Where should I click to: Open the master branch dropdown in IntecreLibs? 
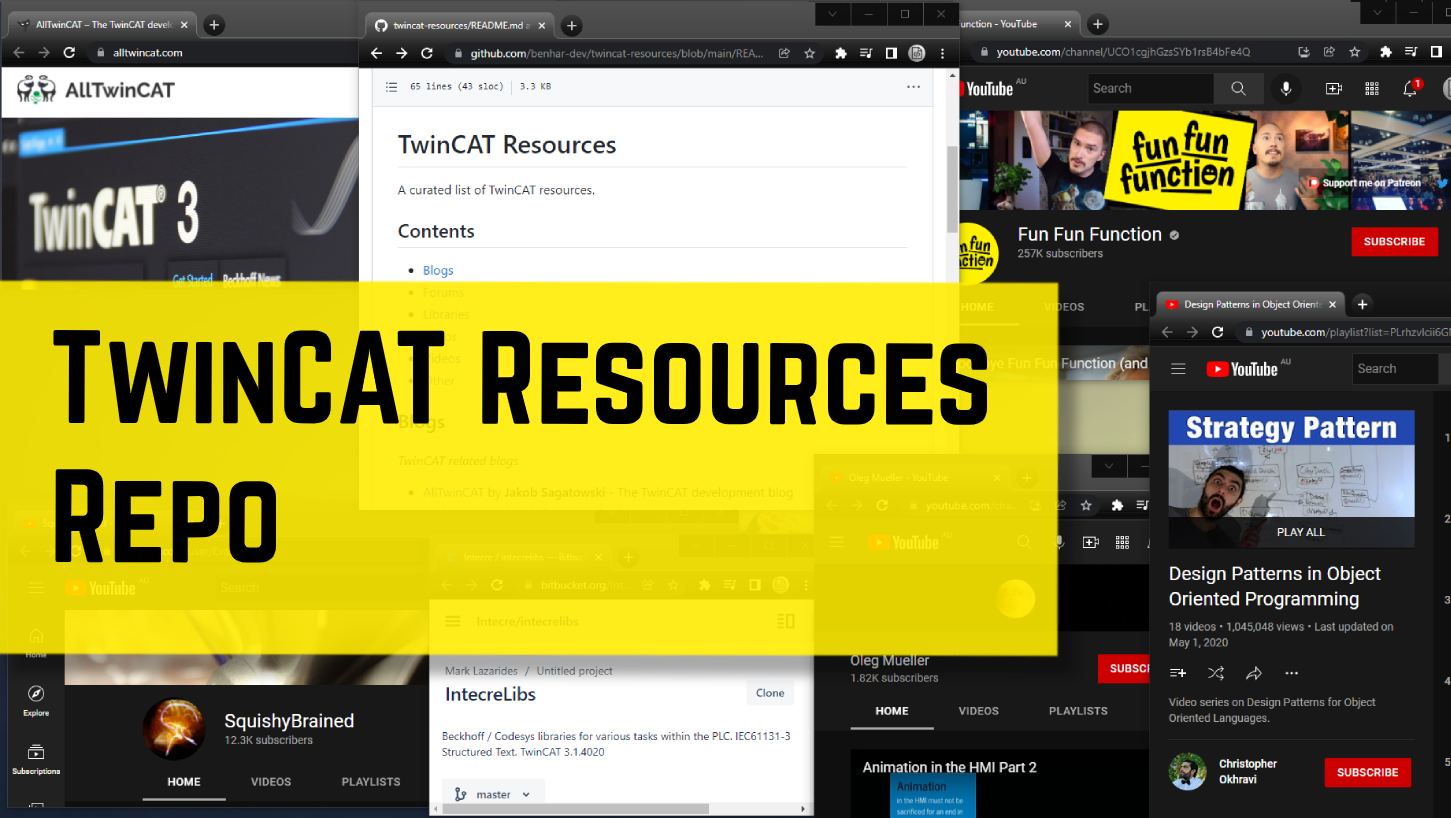pyautogui.click(x=493, y=794)
